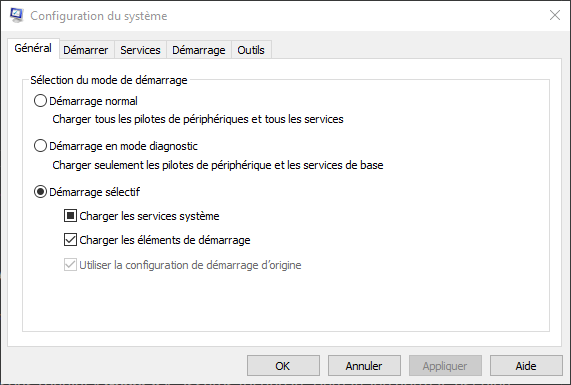The image size is (571, 385).
Task: Open help with the Aide button
Action: point(526,366)
